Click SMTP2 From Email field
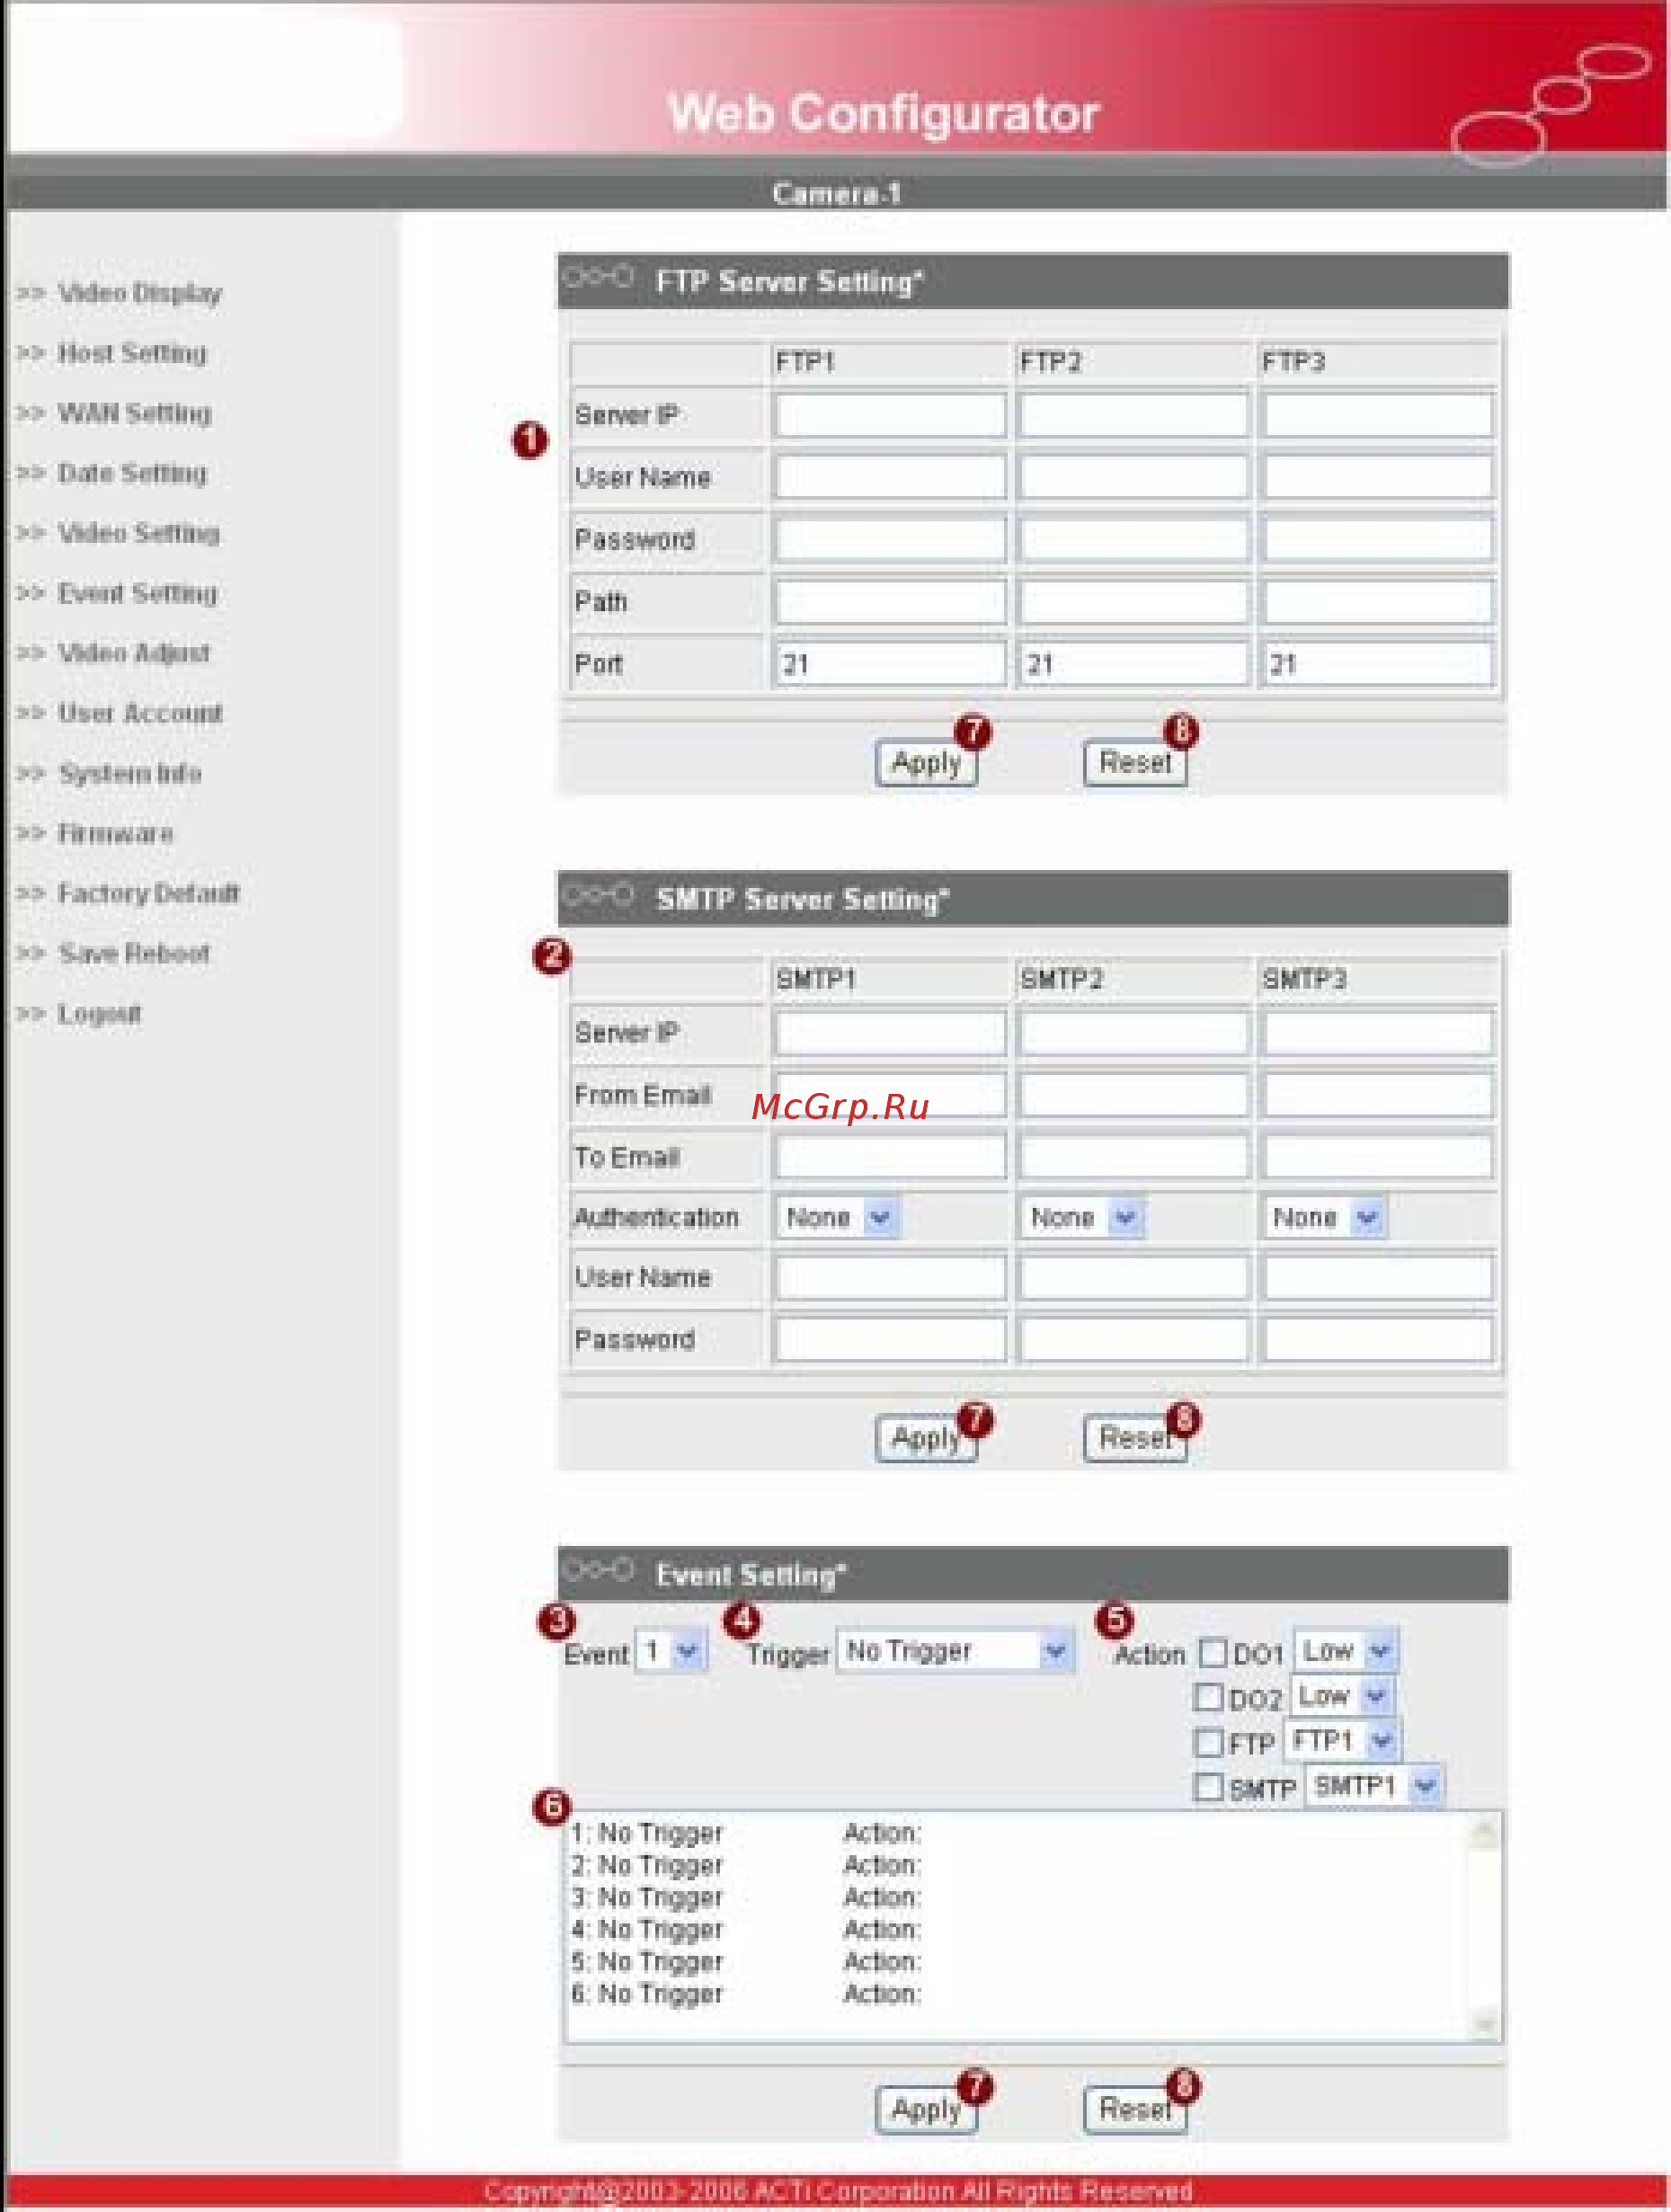The image size is (1671, 2212). (1133, 1095)
